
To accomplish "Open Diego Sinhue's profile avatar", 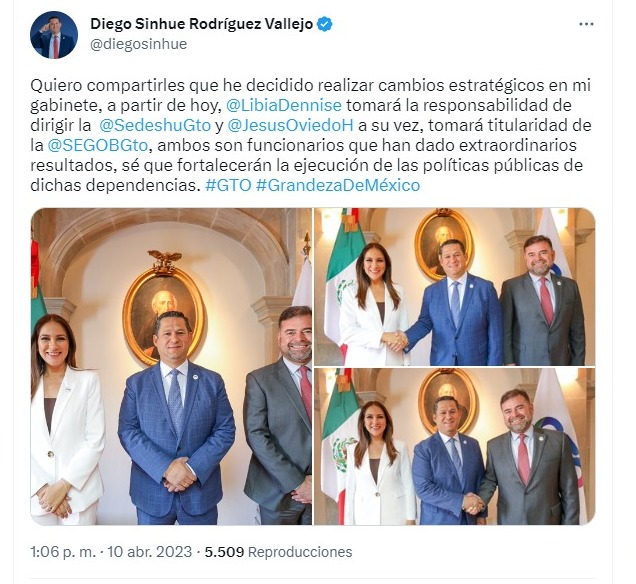I will coord(54,35).
